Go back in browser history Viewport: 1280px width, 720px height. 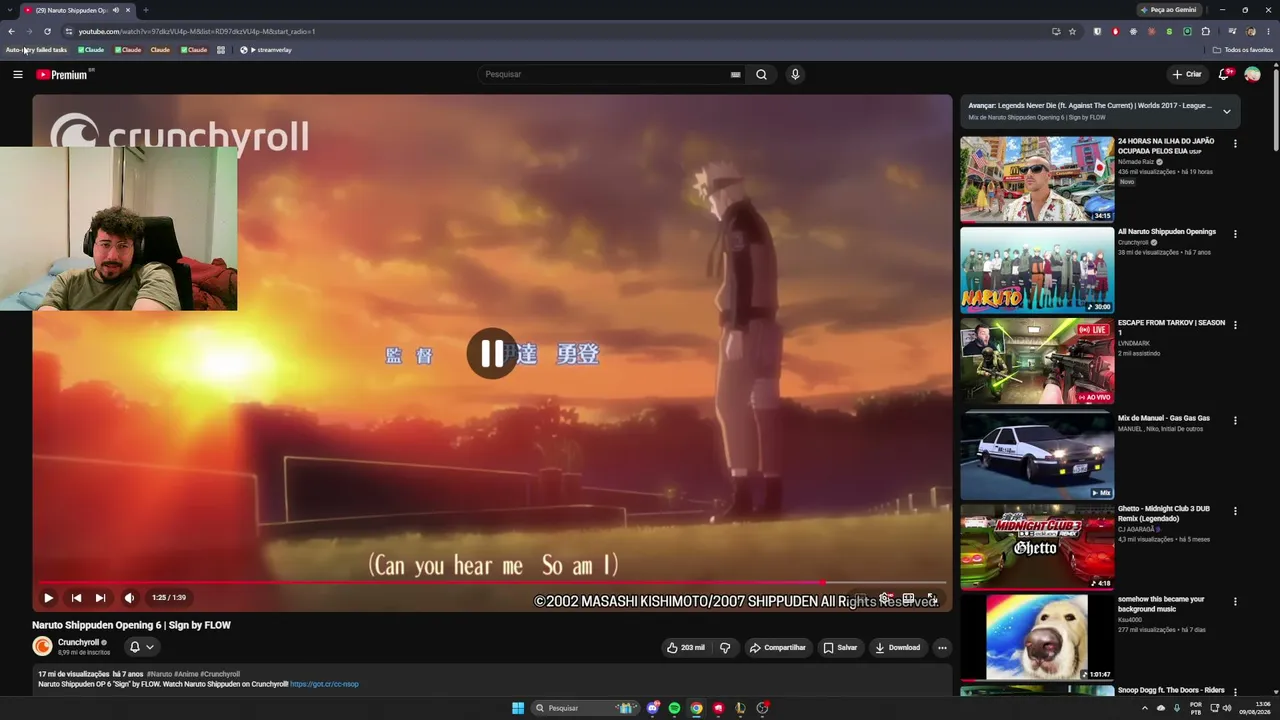(11, 31)
